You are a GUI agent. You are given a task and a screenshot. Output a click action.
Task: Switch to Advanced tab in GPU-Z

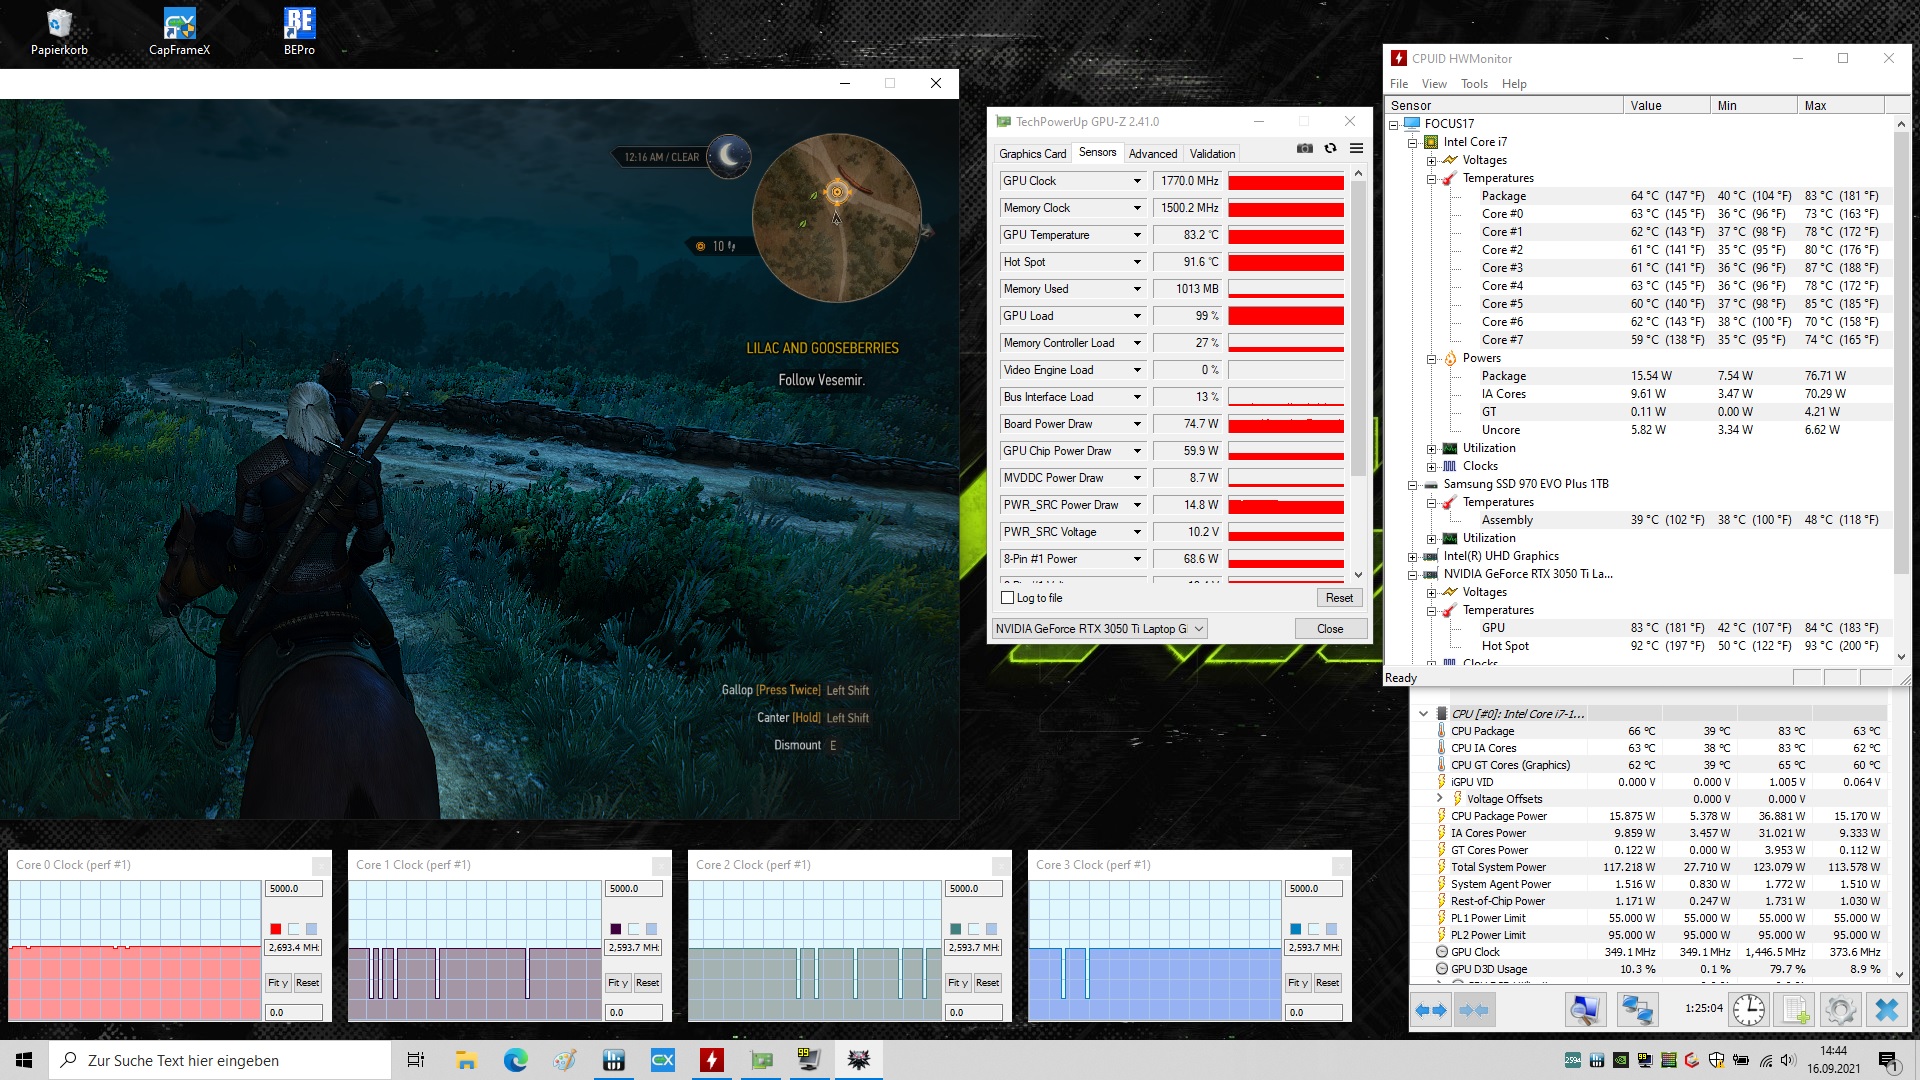[x=1153, y=154]
